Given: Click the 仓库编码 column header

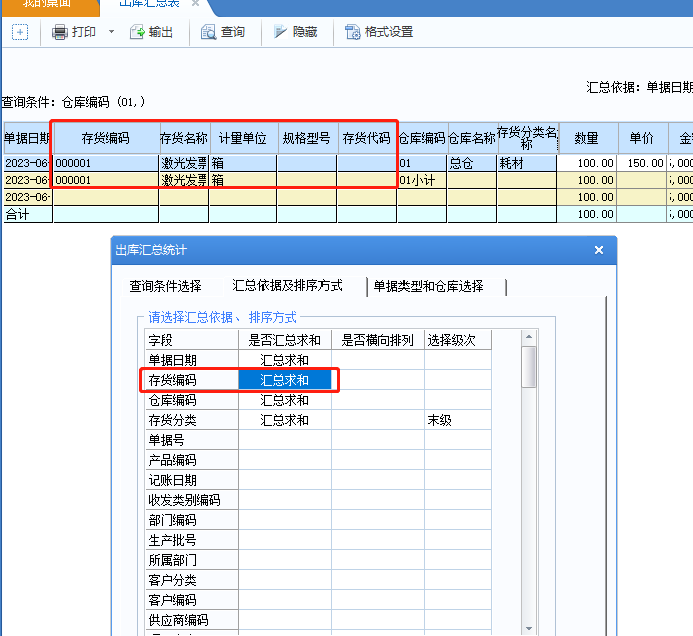Looking at the screenshot, I should pyautogui.click(x=422, y=138).
